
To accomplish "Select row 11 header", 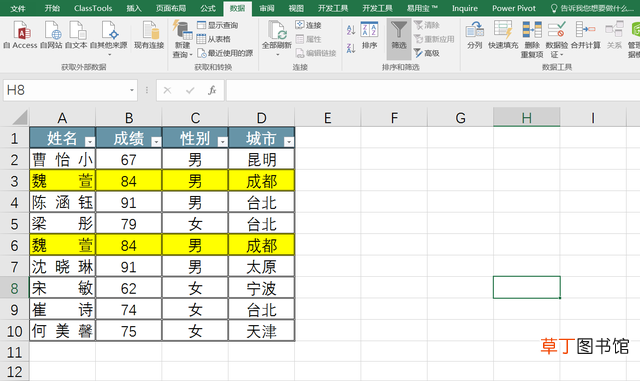I will pos(14,352).
